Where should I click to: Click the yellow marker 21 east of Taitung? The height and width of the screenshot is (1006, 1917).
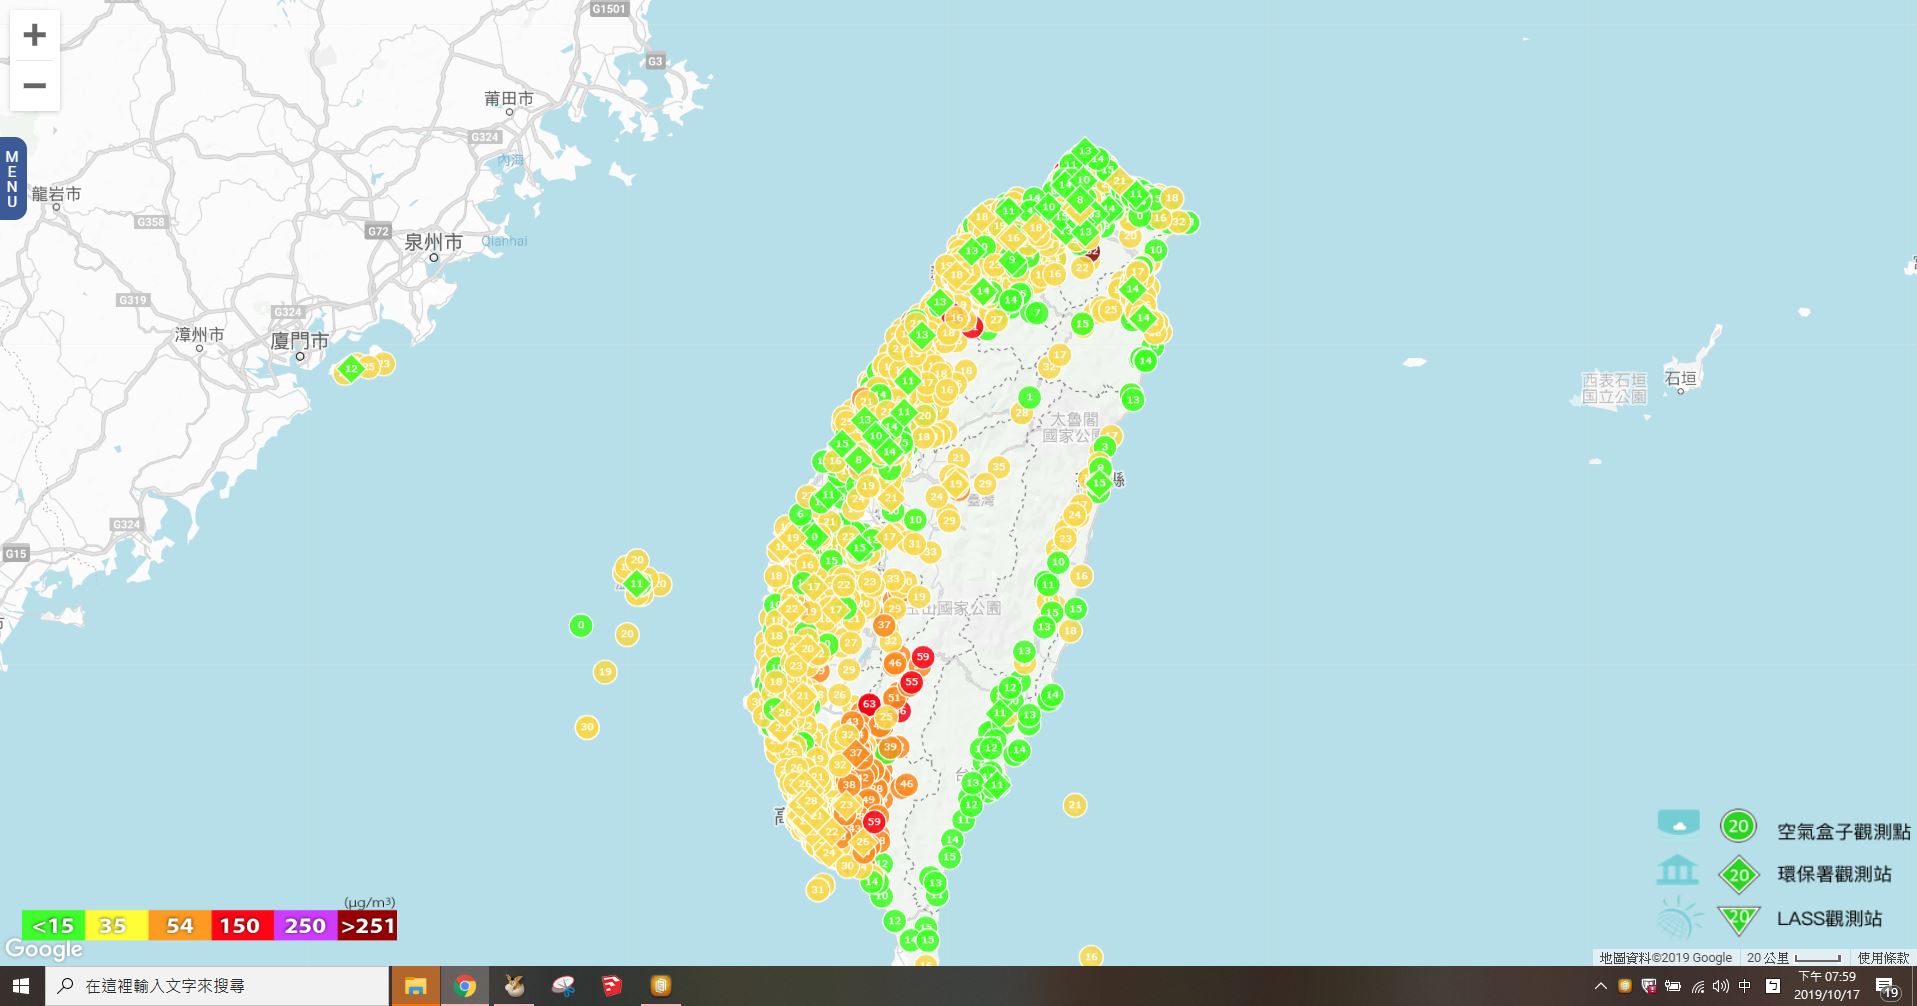click(1075, 805)
